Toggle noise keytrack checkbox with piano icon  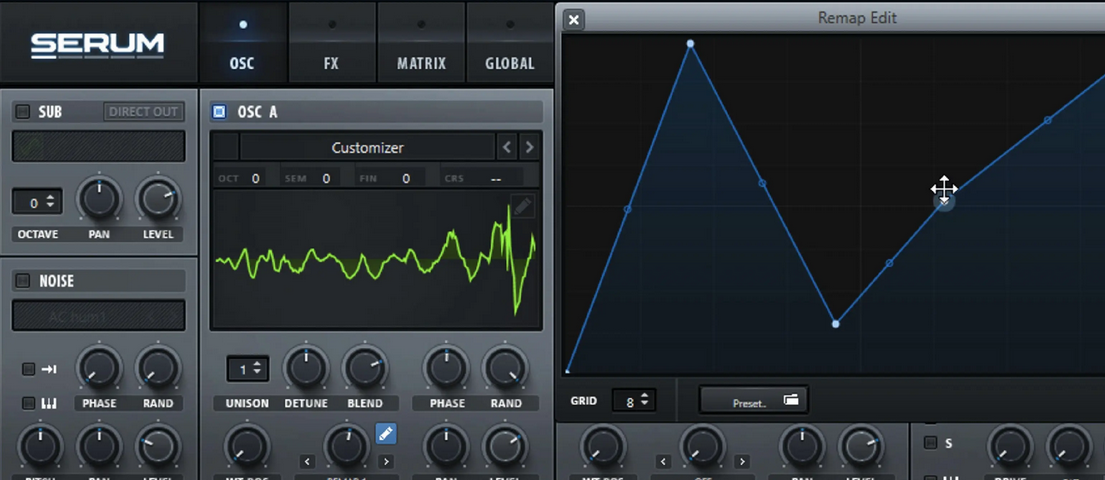(28, 403)
